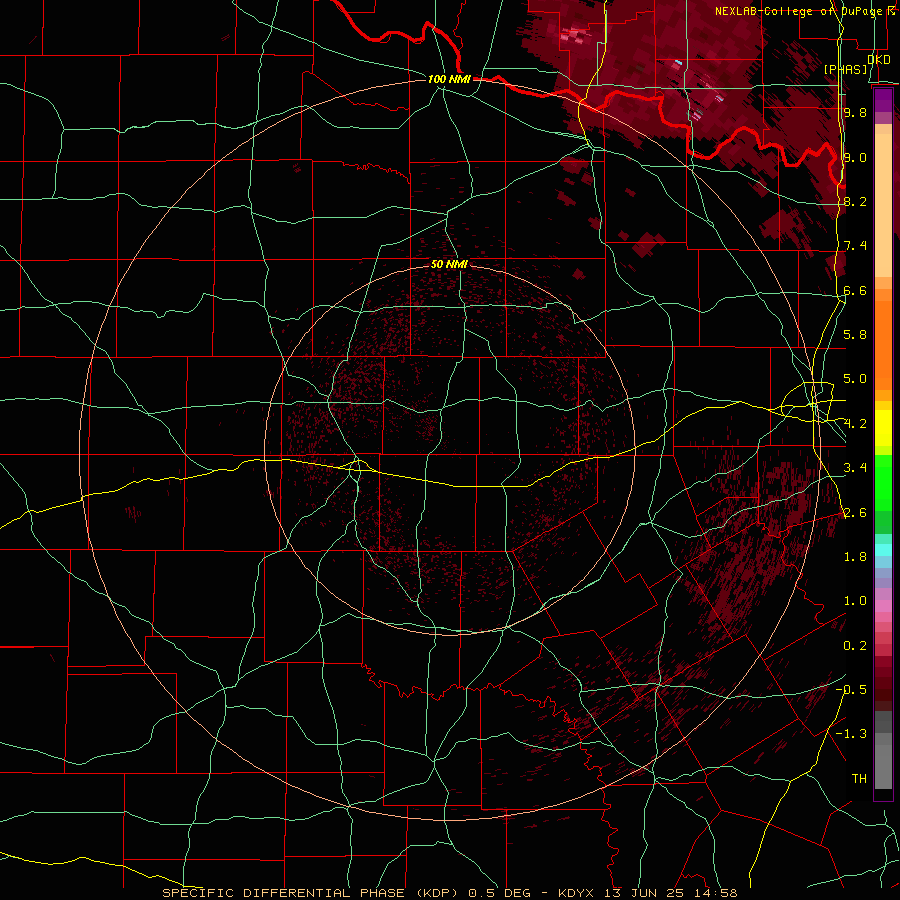Screen dimensions: 900x900
Task: Click the 100 NMI range ring label
Action: point(449,79)
